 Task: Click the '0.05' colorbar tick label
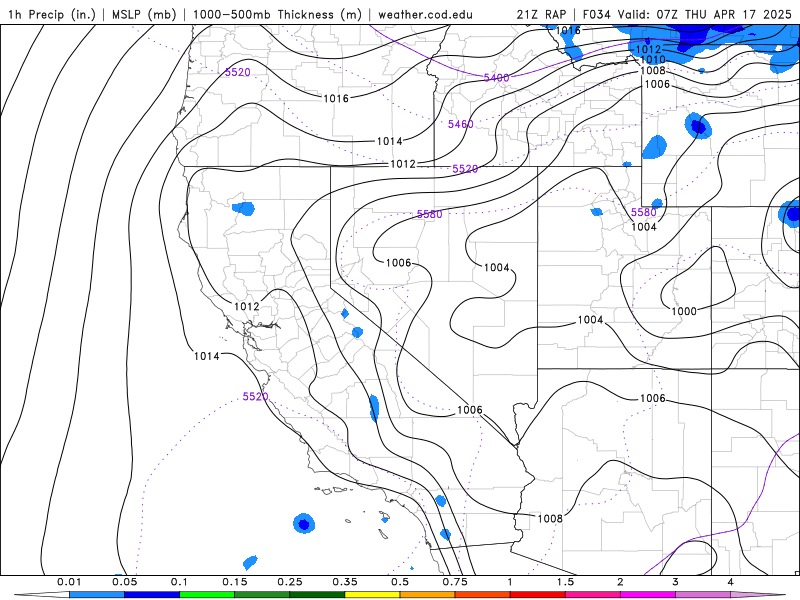[124, 582]
